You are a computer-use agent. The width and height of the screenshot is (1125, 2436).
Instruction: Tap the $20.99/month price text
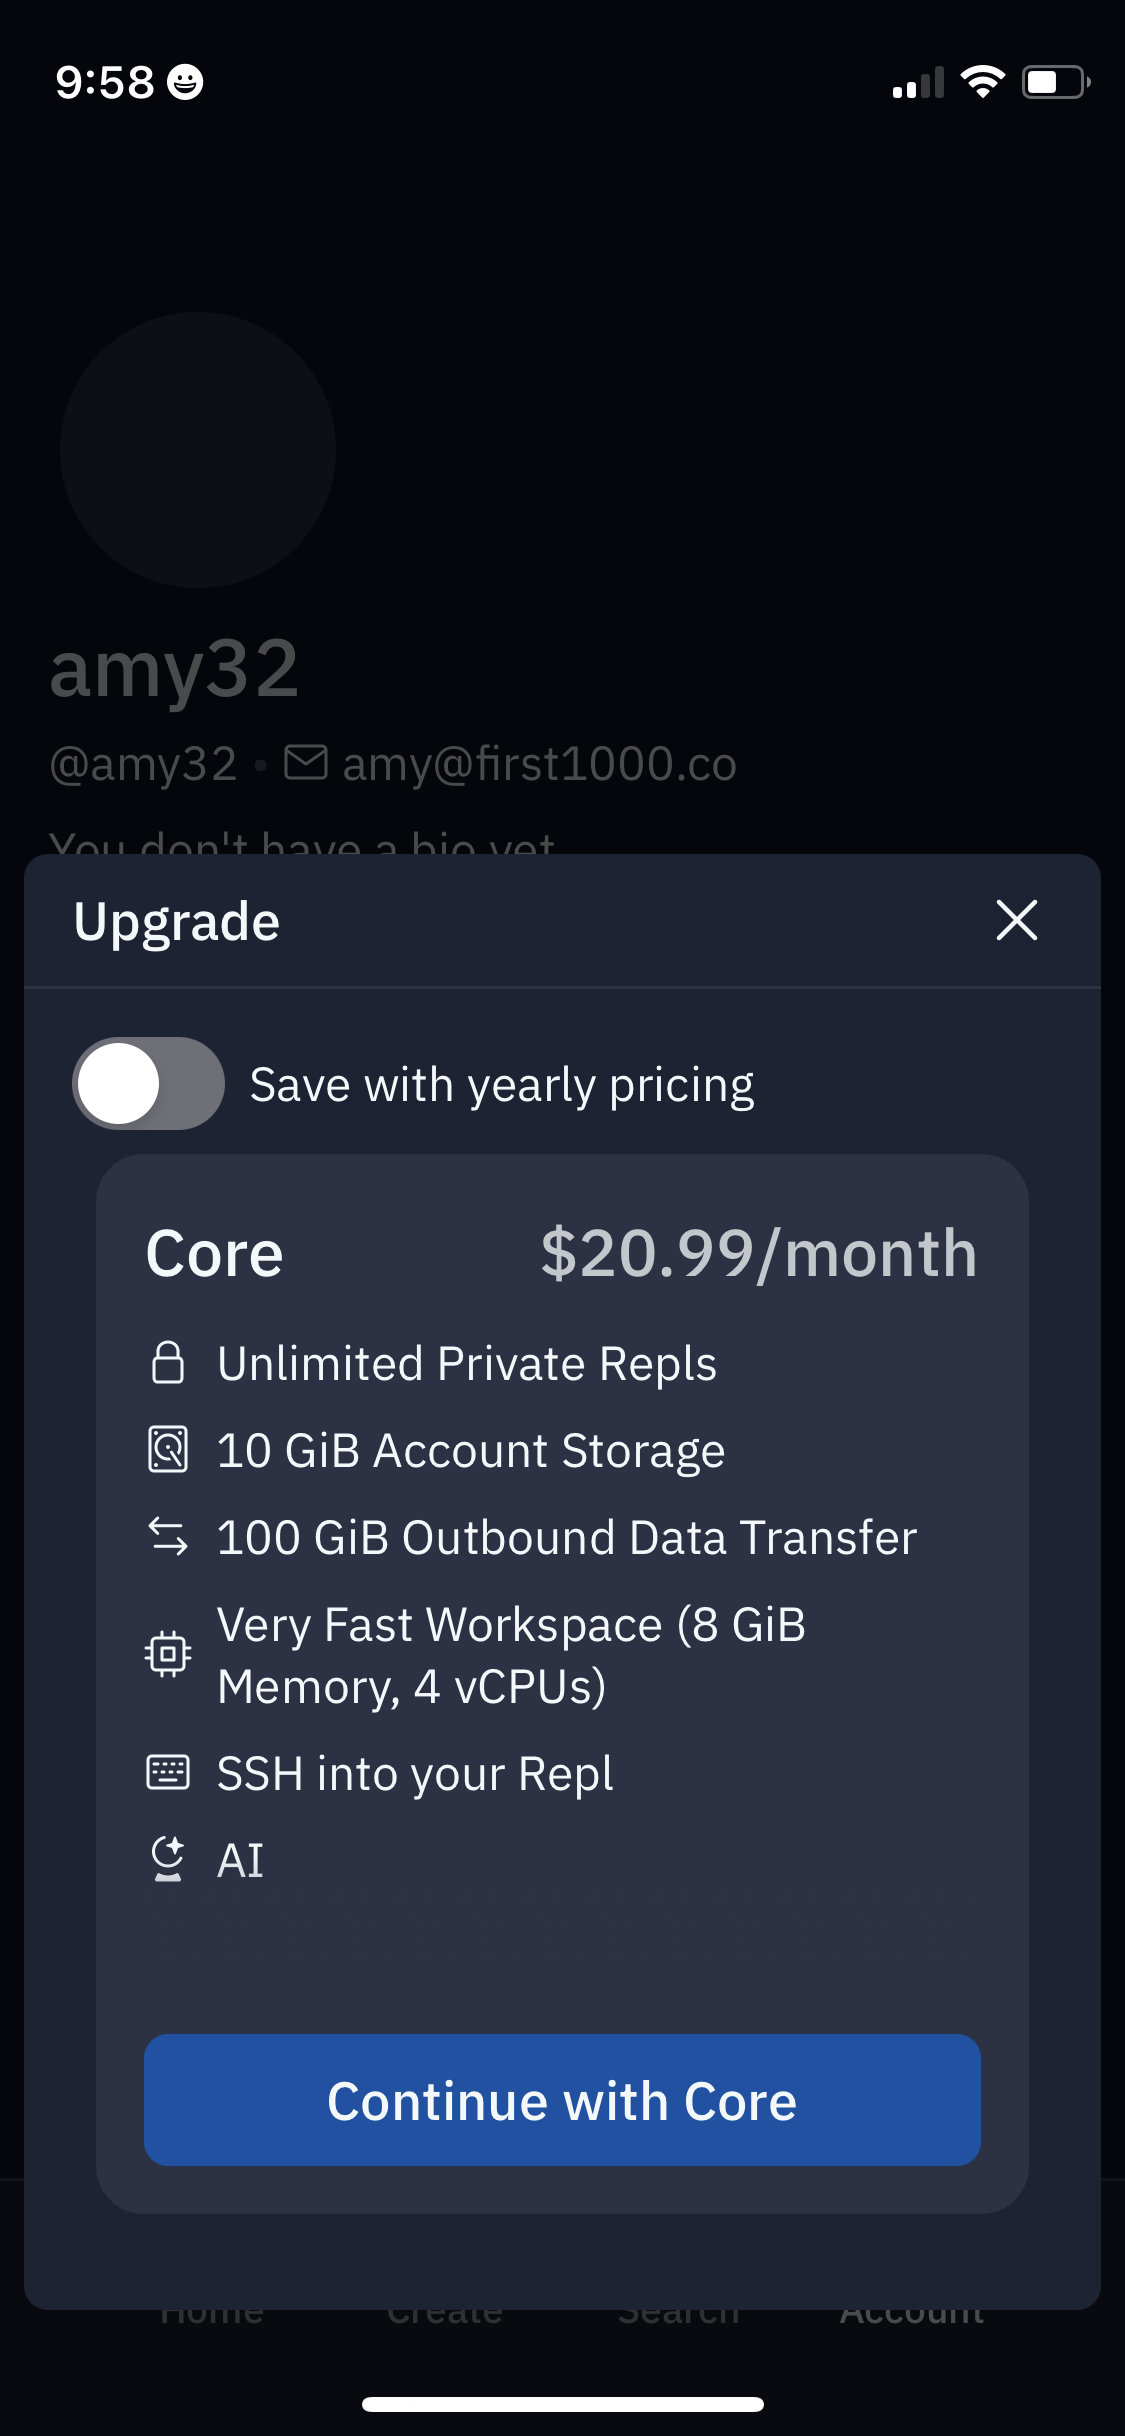(x=758, y=1253)
